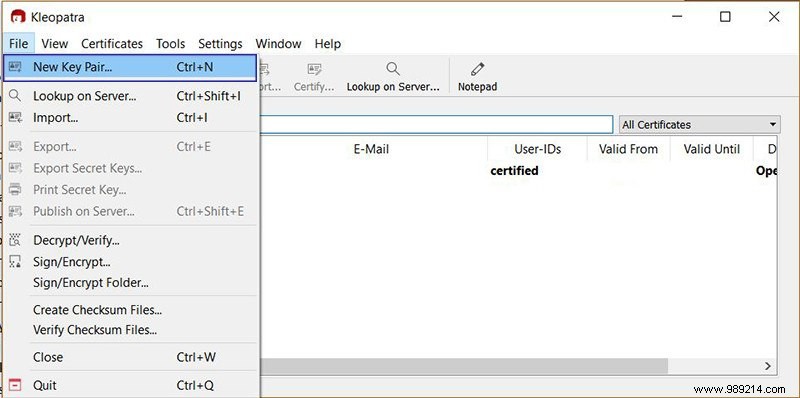Minimize the Kleopatra window
The height and width of the screenshot is (398, 800).
(677, 17)
